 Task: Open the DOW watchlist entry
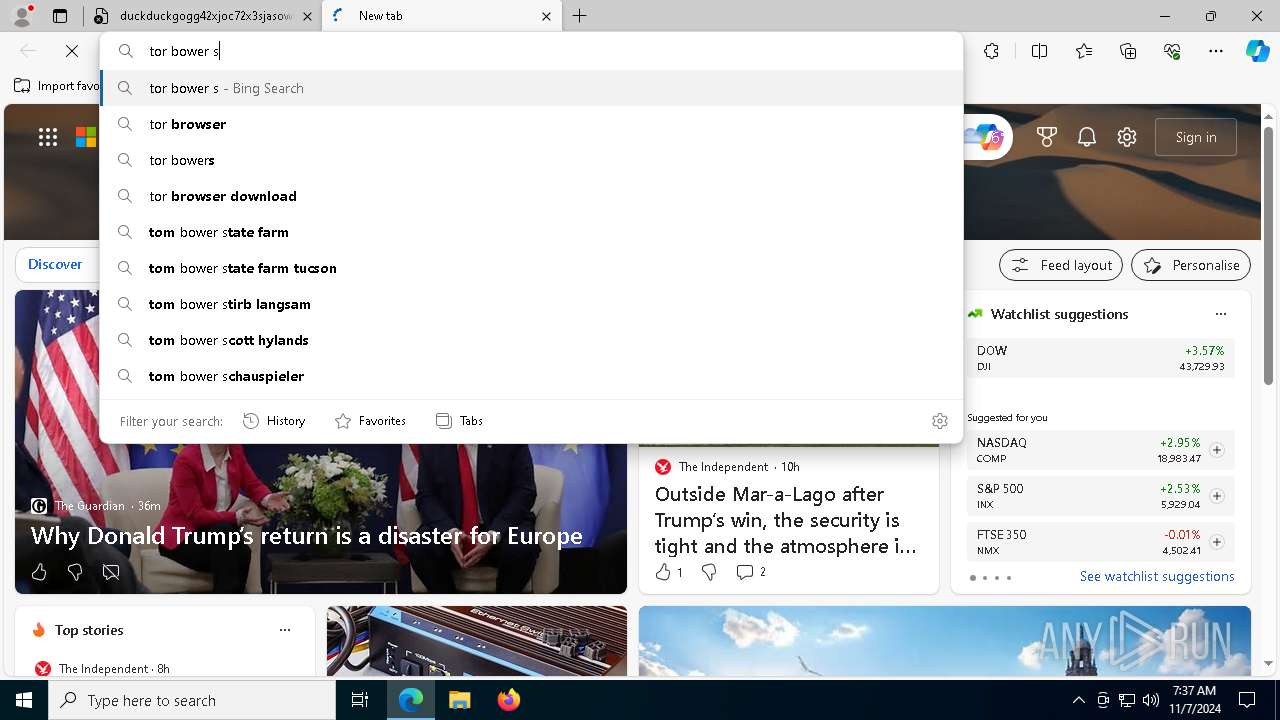pyautogui.click(x=1101, y=358)
